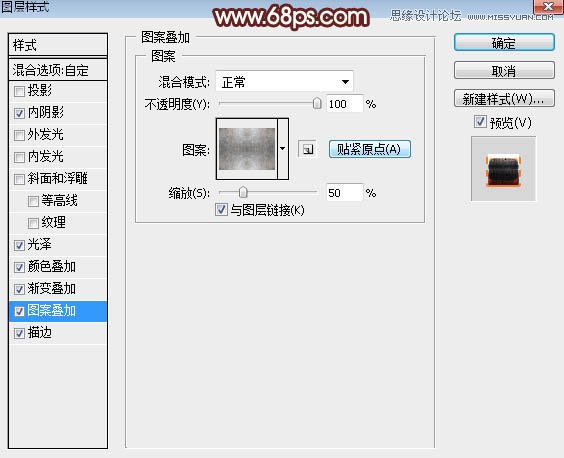Image resolution: width=564 pixels, height=458 pixels.
Task: Click the 新建样式(W)... new style button
Action: click(x=504, y=98)
